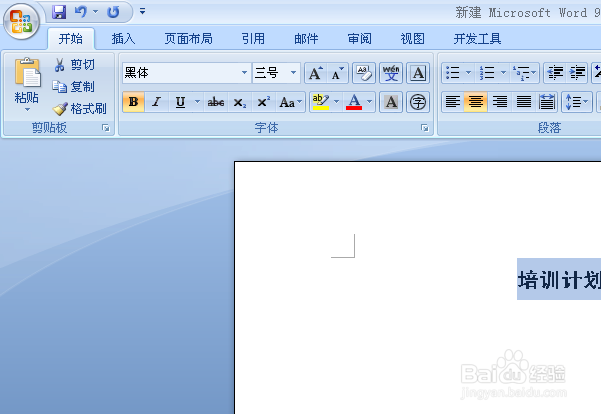Viewport: 601px width, 414px height.
Task: Toggle superscript formatting
Action: click(263, 102)
